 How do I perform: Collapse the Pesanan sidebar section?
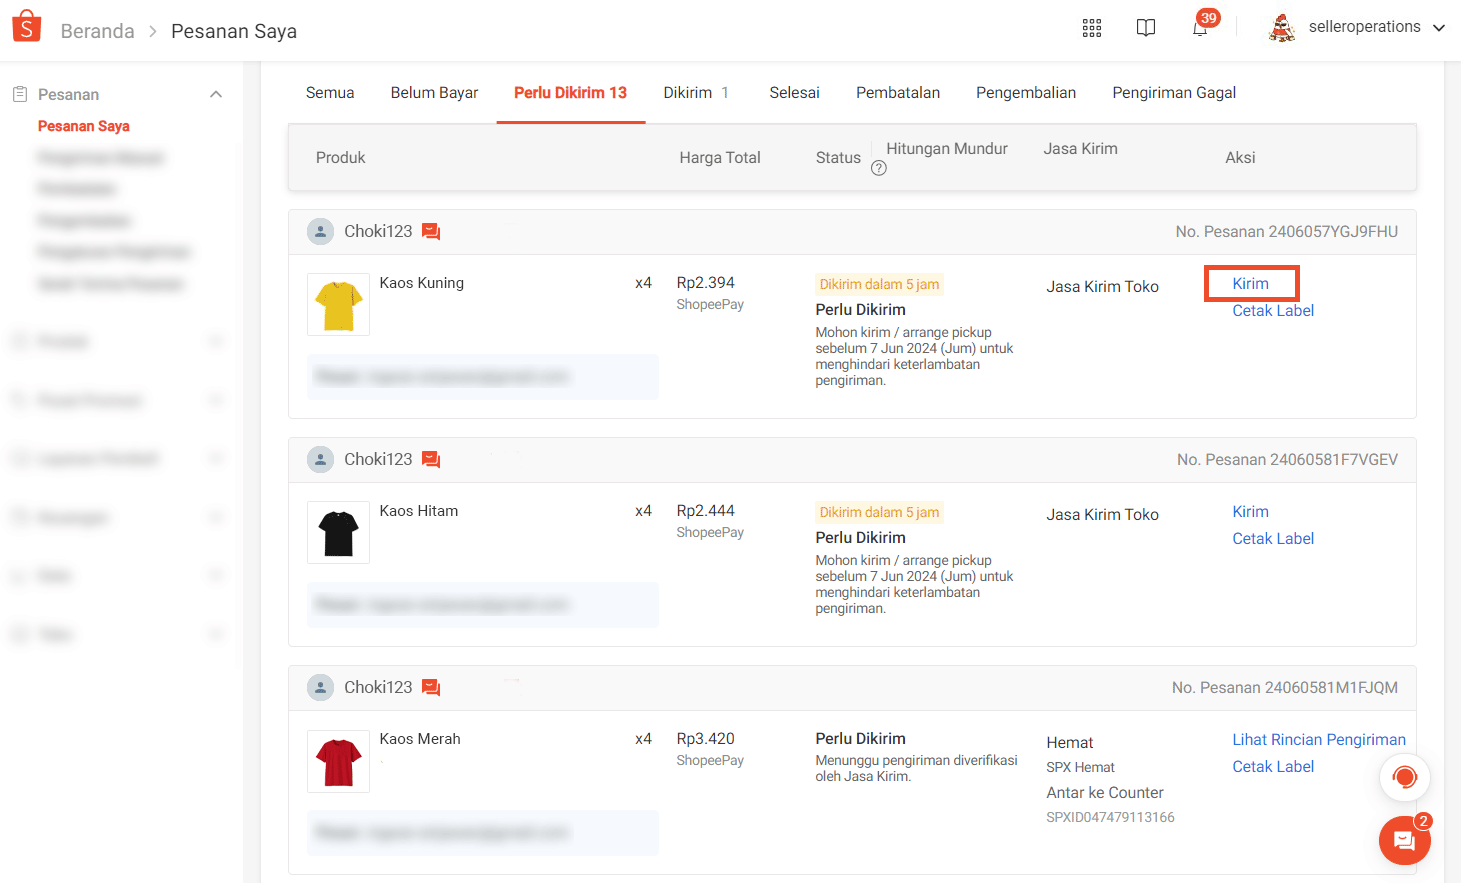(x=216, y=94)
